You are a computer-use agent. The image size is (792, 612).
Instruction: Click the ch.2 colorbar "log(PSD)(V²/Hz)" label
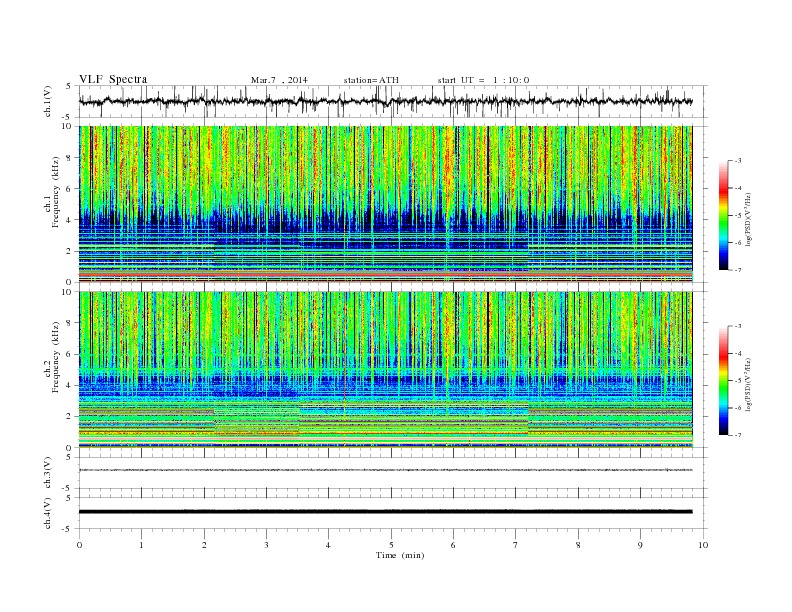[748, 384]
